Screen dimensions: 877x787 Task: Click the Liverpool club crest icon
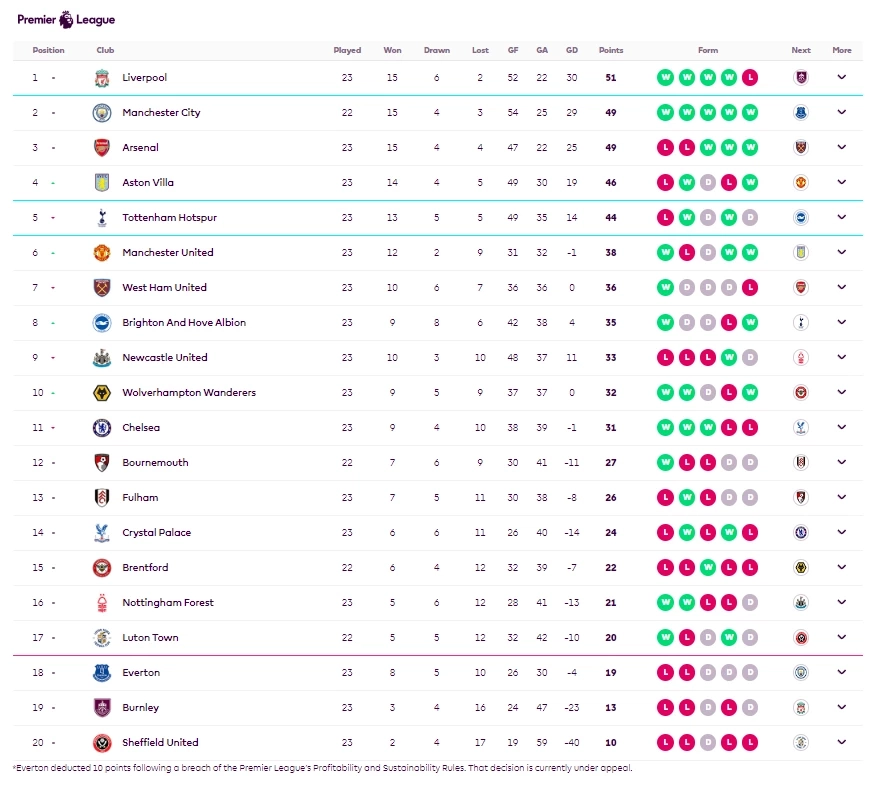pyautogui.click(x=101, y=78)
